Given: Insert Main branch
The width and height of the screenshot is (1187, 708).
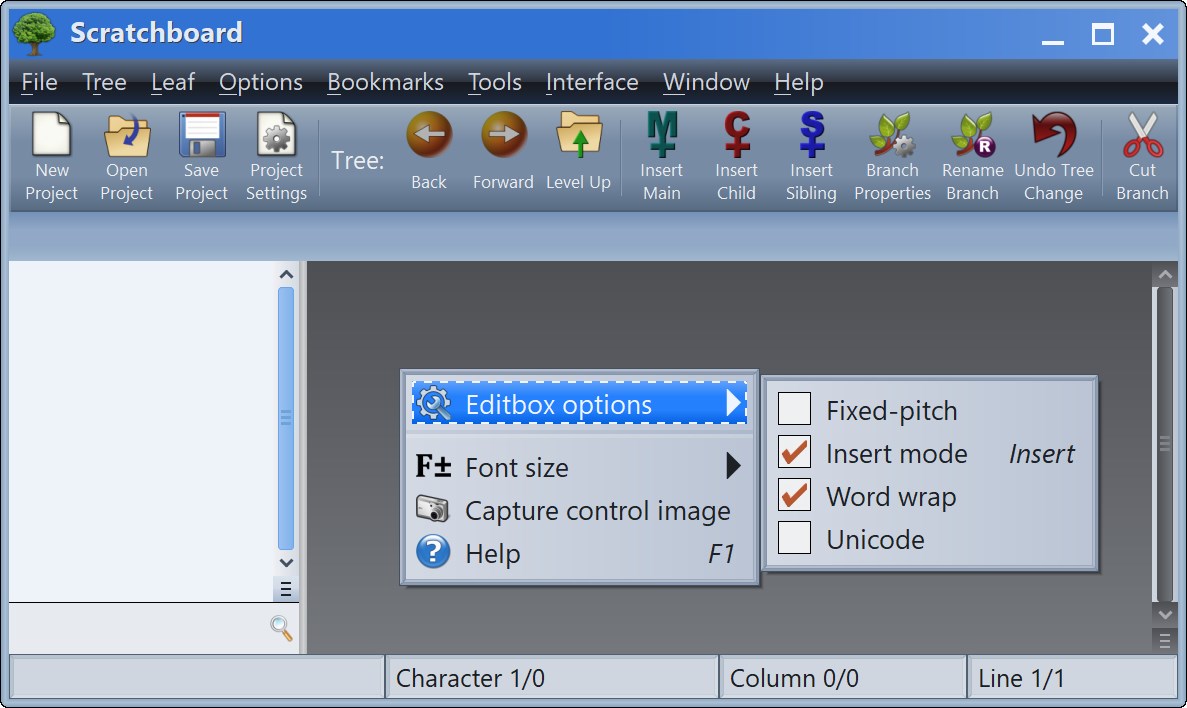Looking at the screenshot, I should [662, 157].
